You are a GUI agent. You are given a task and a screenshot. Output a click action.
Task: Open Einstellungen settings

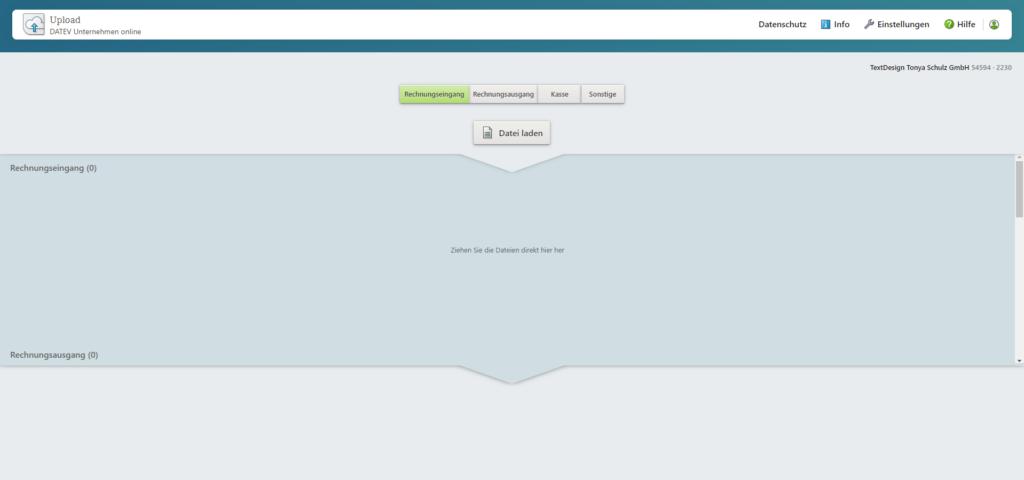[x=897, y=24]
